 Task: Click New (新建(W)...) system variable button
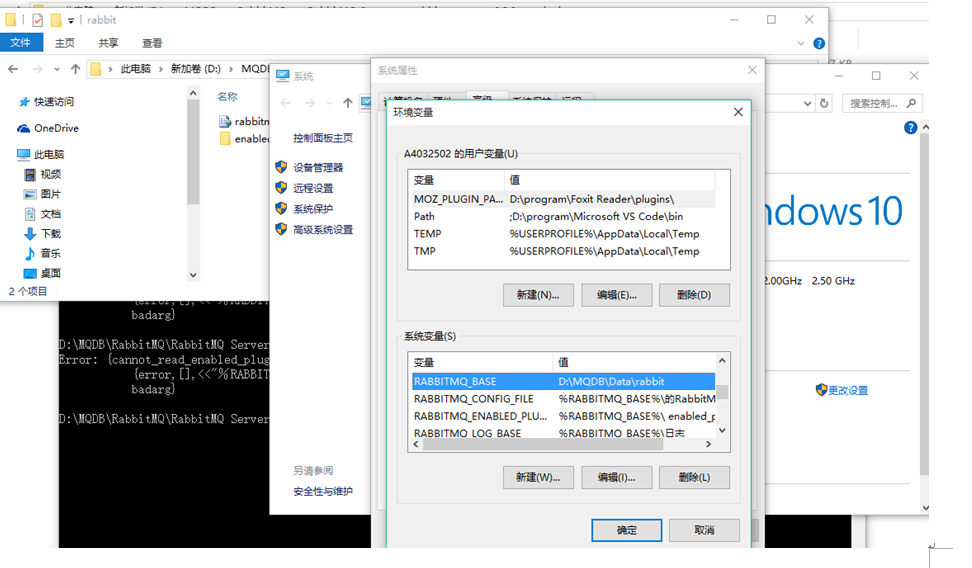pyautogui.click(x=538, y=477)
